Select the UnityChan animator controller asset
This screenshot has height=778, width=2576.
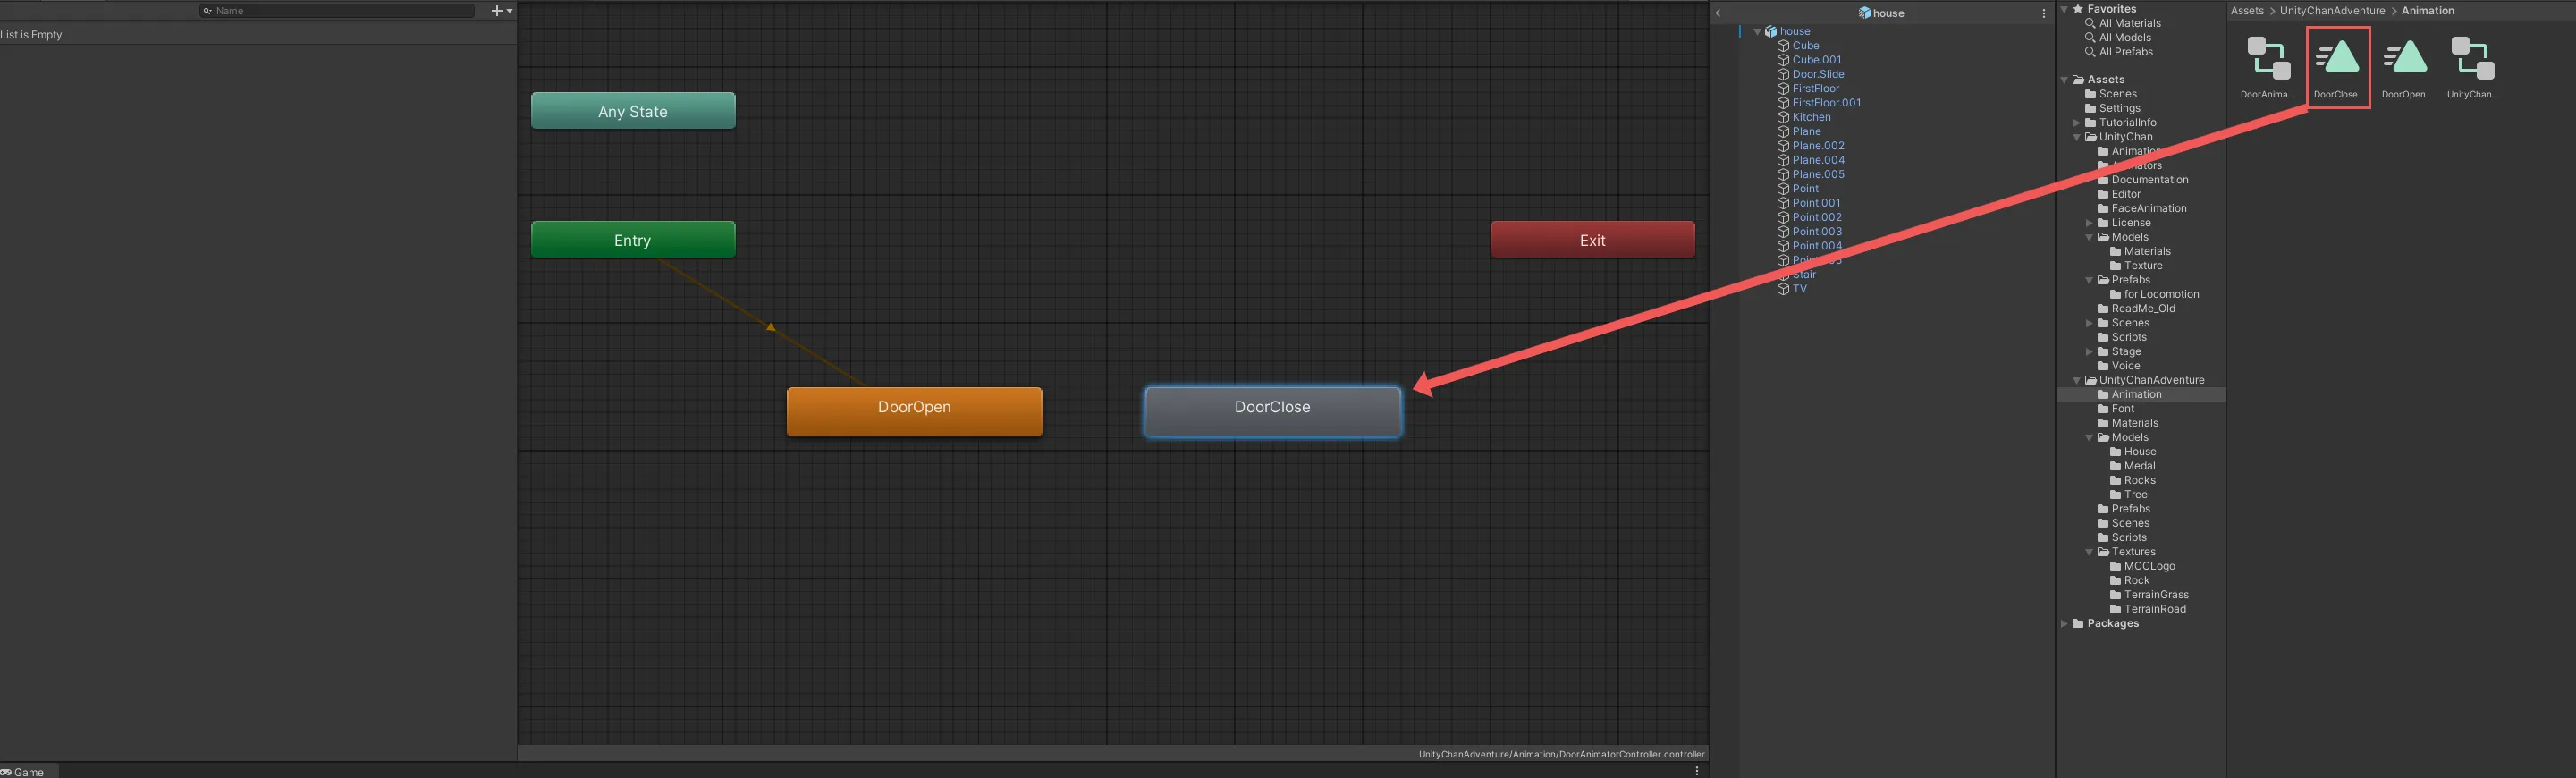click(2472, 61)
